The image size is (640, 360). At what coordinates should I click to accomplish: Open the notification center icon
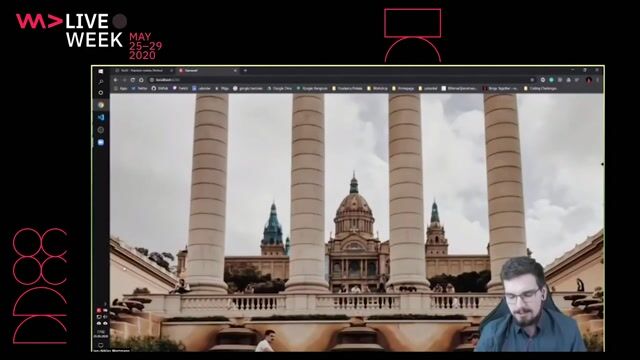(101, 345)
